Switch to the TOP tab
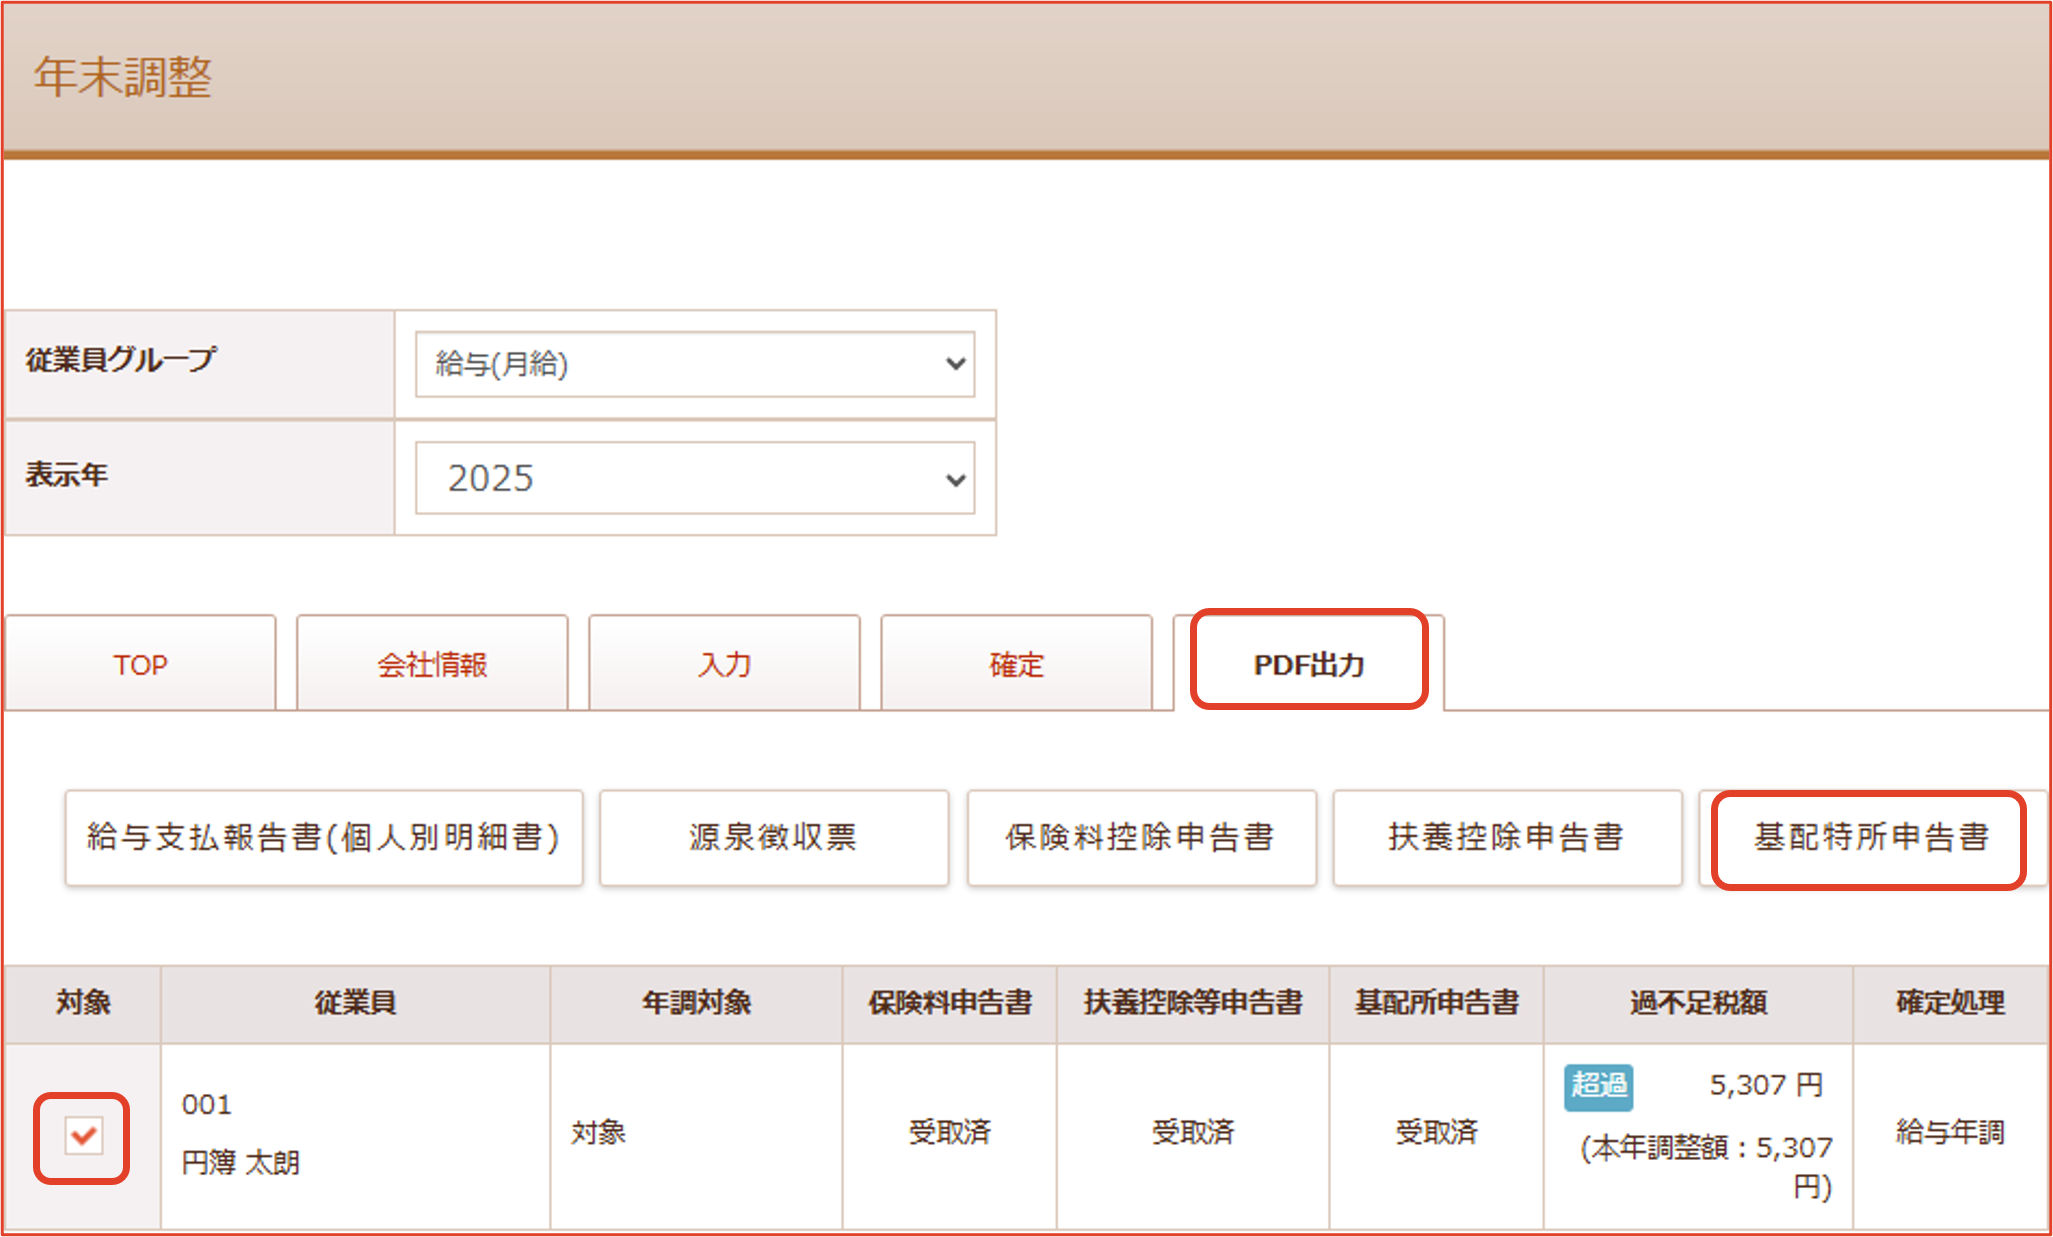This screenshot has height=1237, width=2053. coord(140,664)
